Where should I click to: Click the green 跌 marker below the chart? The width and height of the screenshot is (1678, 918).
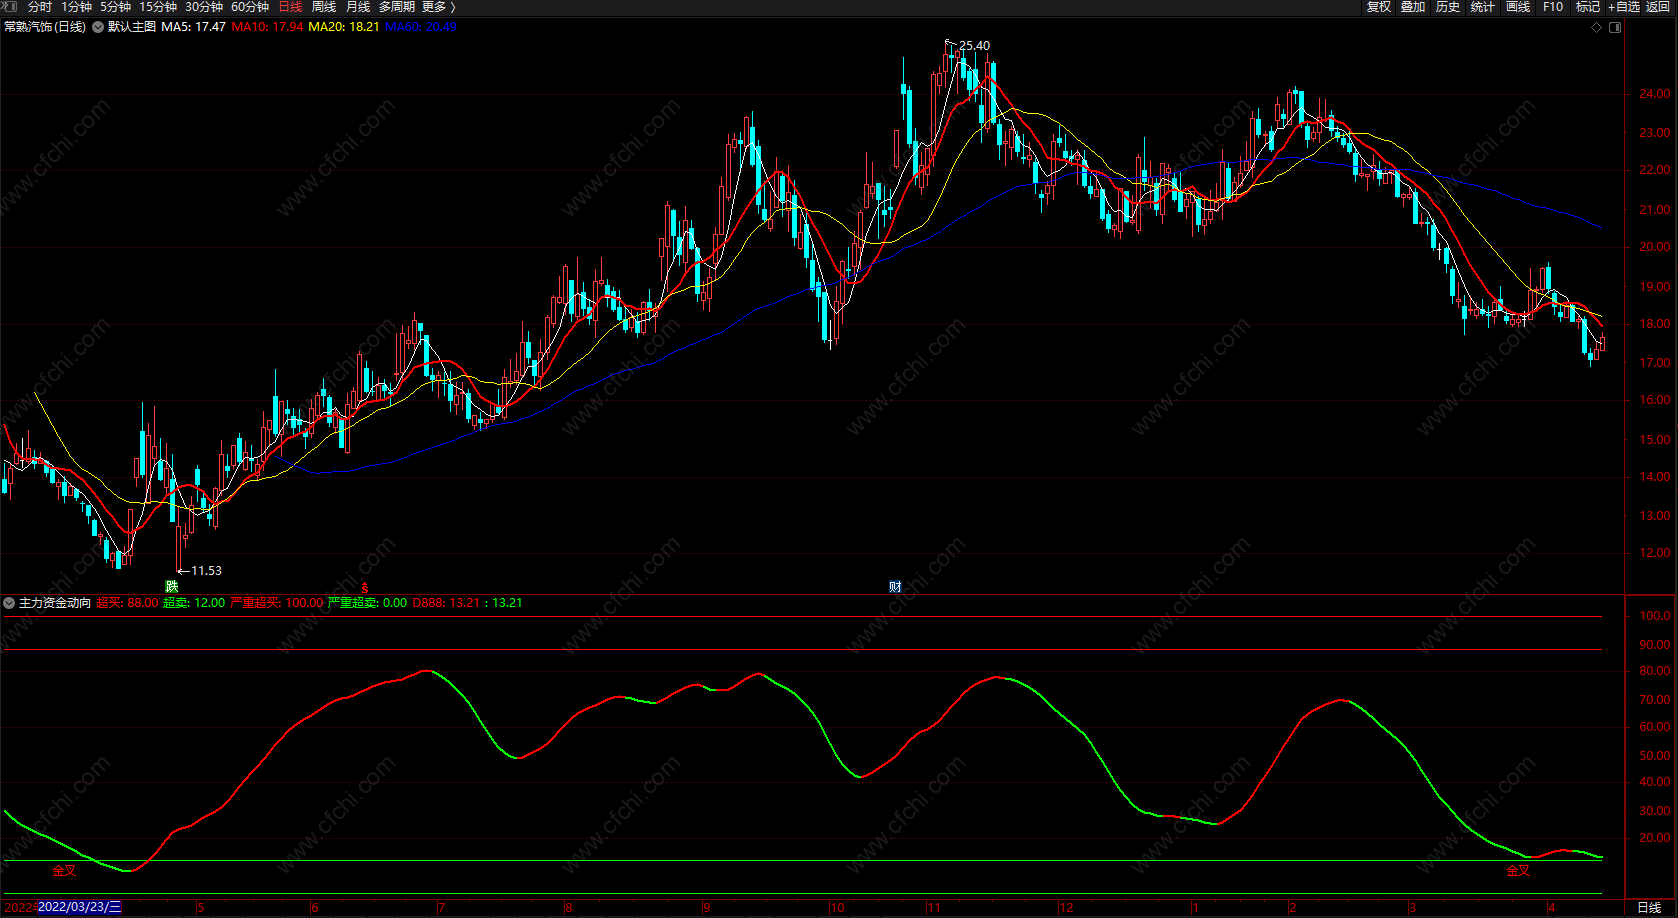pos(171,586)
